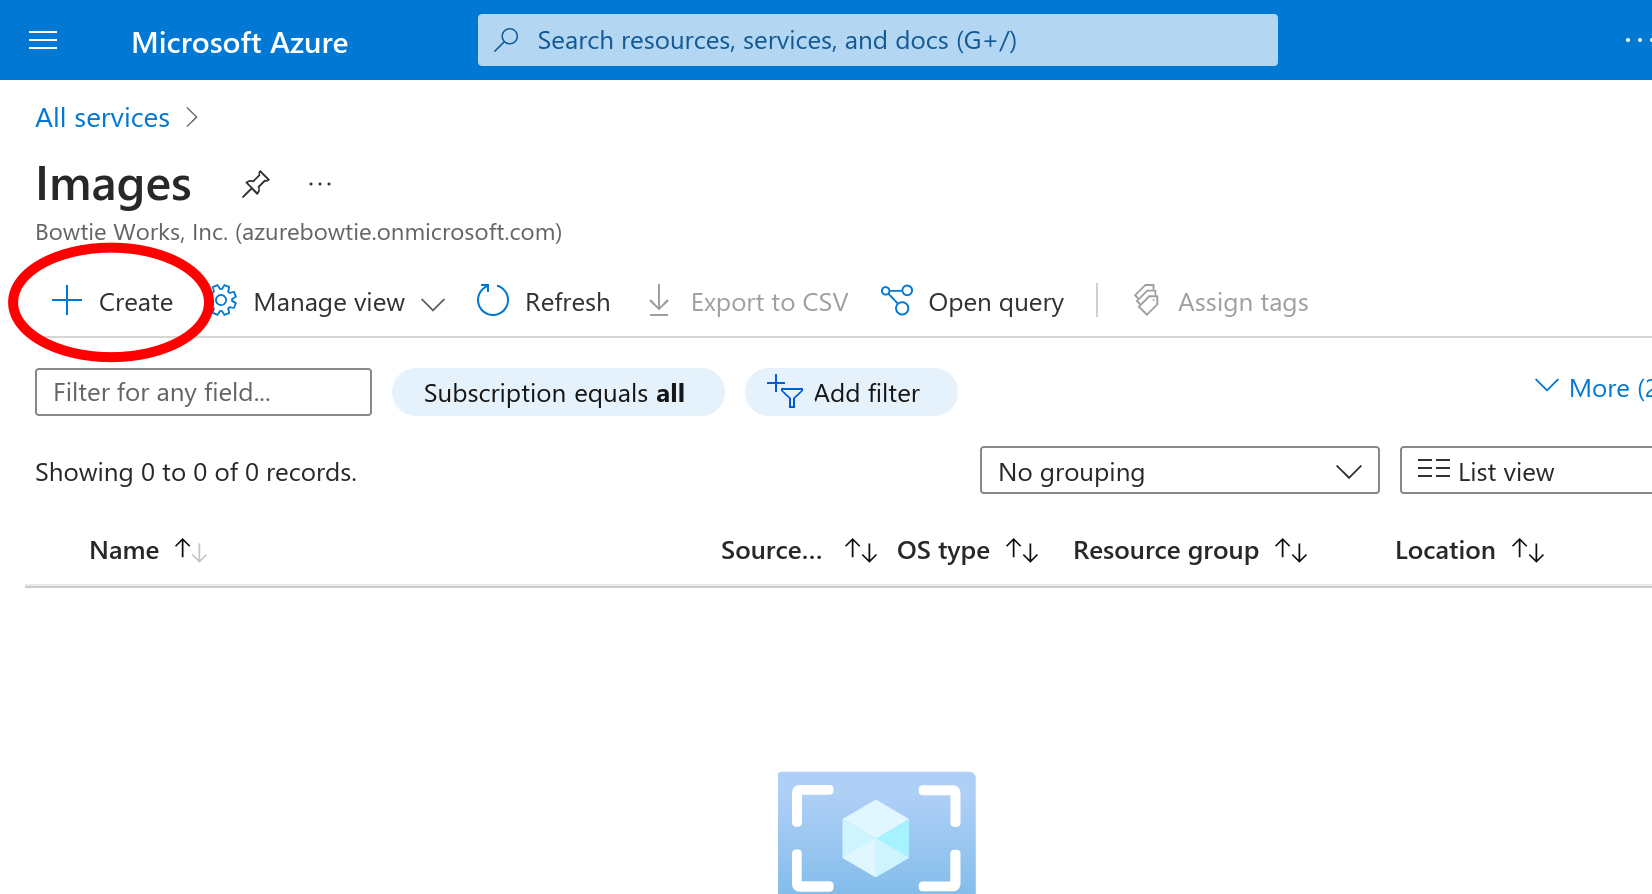Click the sort arrows next to Resource group
The height and width of the screenshot is (894, 1652).
tap(1291, 550)
